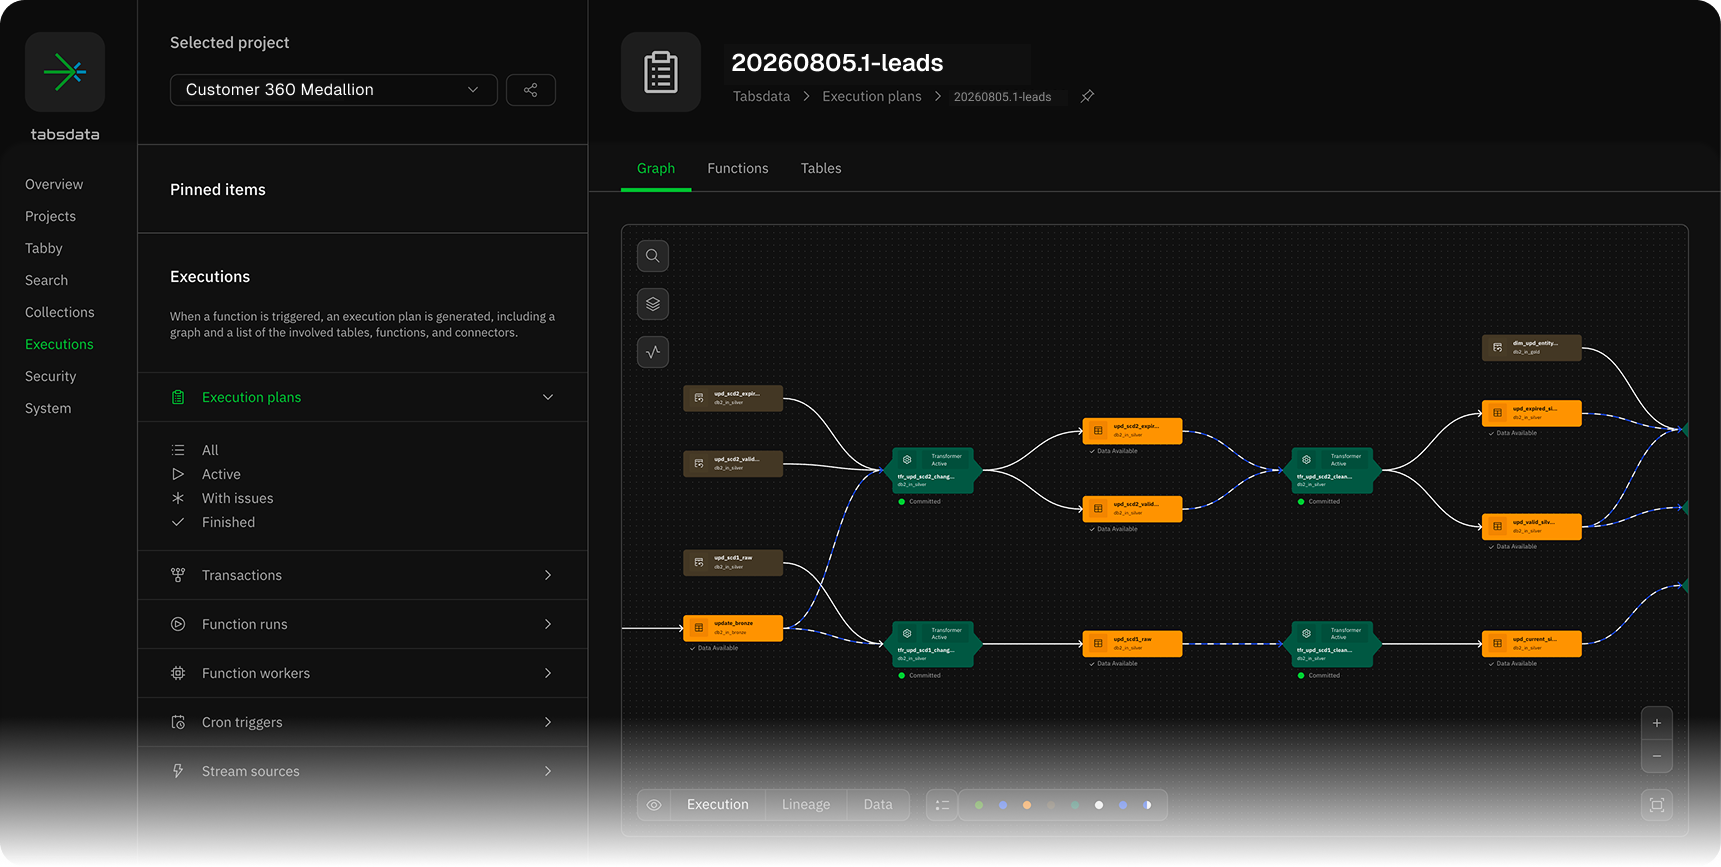Toggle the teal legend dot filter
Screen dimensions: 1721x867
(1075, 805)
